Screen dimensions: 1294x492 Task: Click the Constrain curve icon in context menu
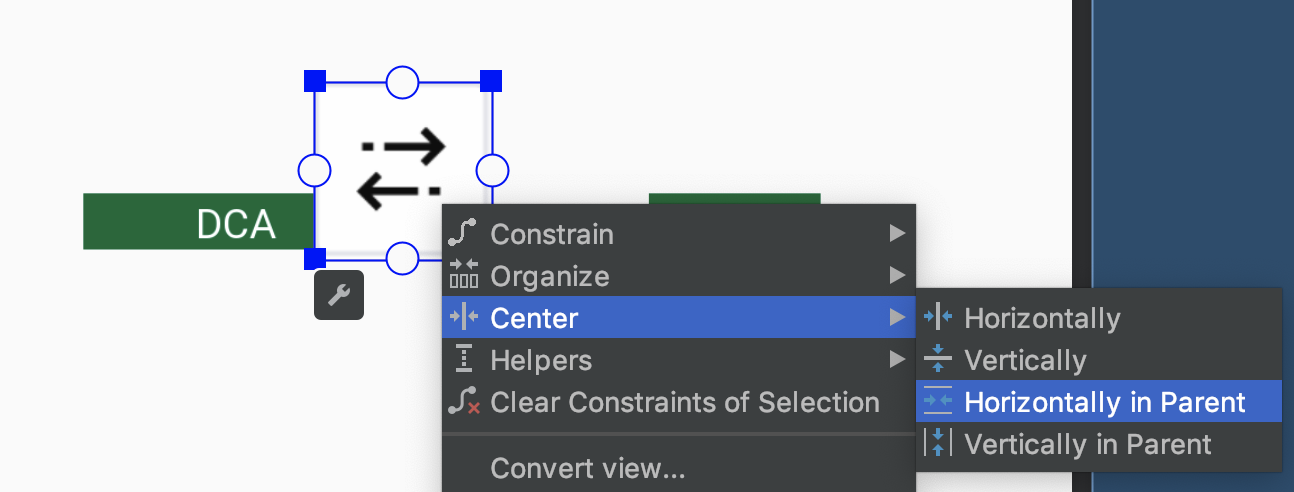[463, 234]
